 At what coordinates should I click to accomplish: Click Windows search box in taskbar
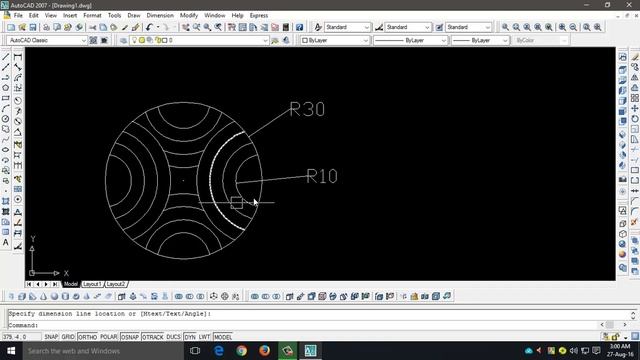pyautogui.click(x=103, y=351)
